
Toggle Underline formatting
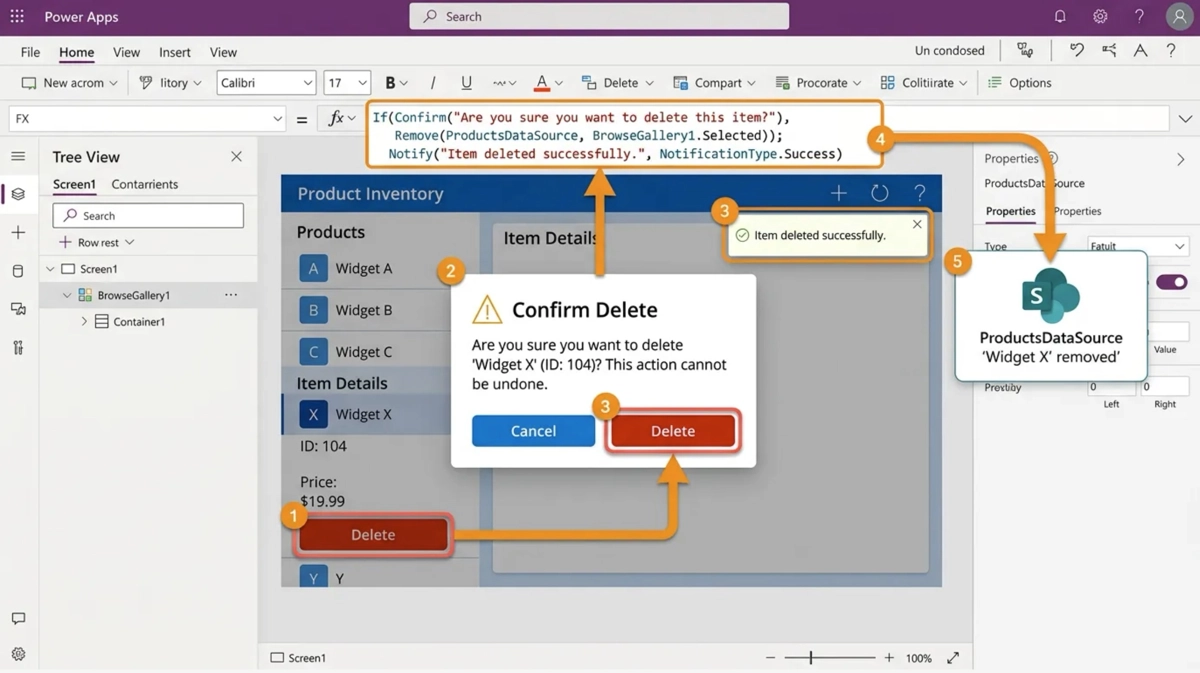tap(466, 83)
